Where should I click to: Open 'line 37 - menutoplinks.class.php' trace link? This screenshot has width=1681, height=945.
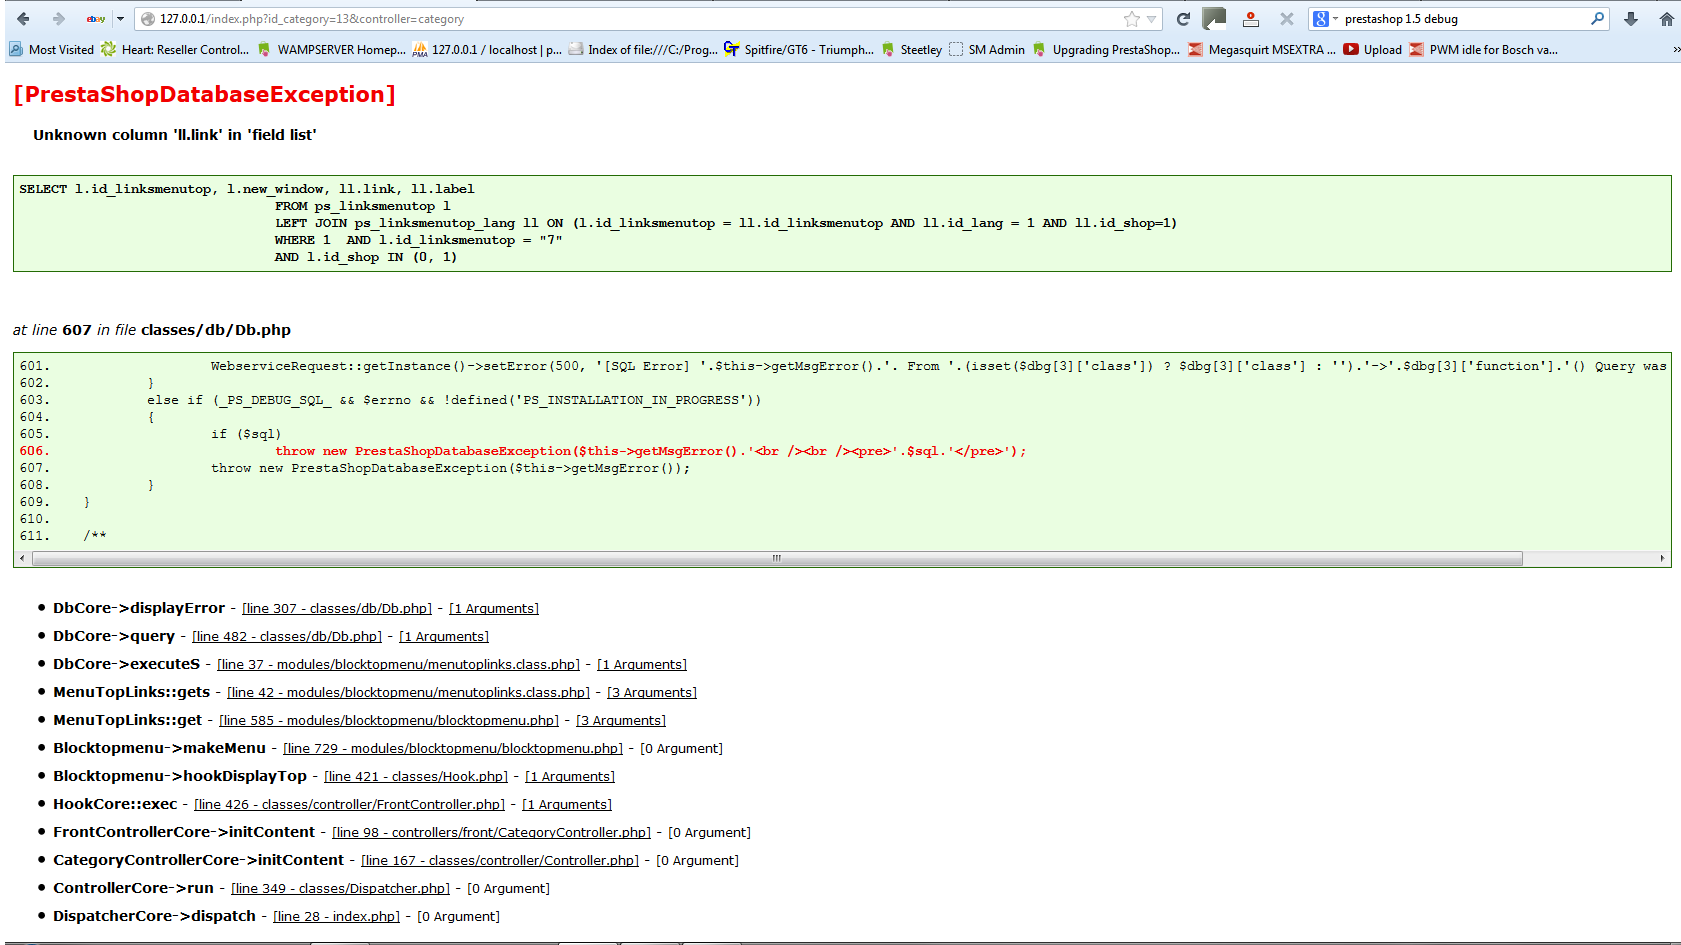coord(398,665)
